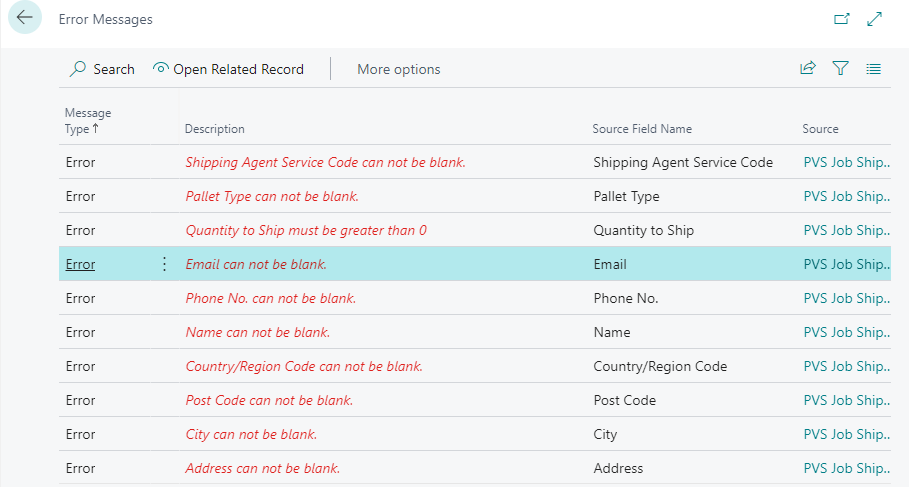Click the 'Pallet Type' source field cell
Image resolution: width=909 pixels, height=487 pixels.
point(626,197)
